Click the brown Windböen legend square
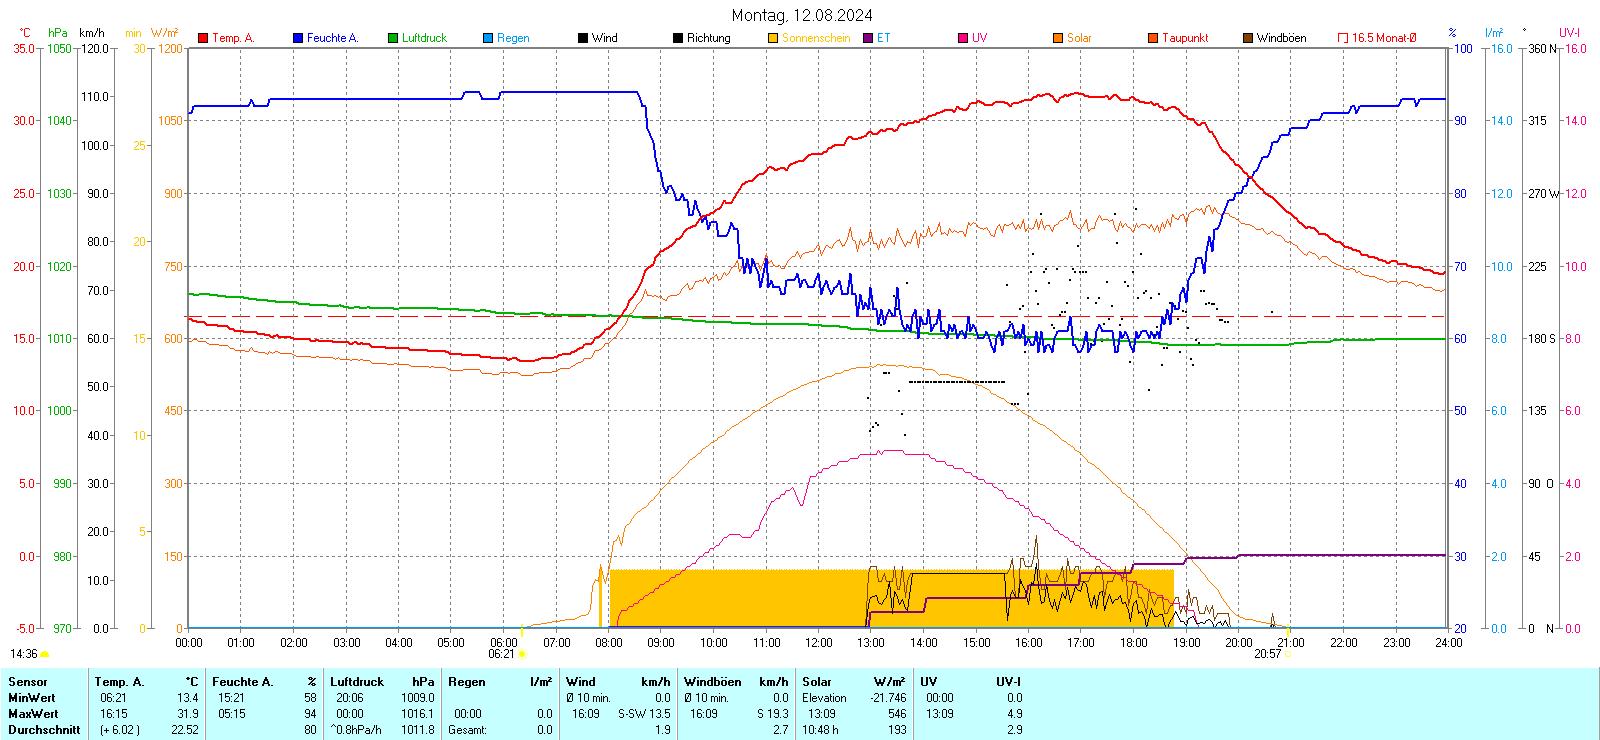Viewport: 1600px width, 740px height. (1248, 38)
